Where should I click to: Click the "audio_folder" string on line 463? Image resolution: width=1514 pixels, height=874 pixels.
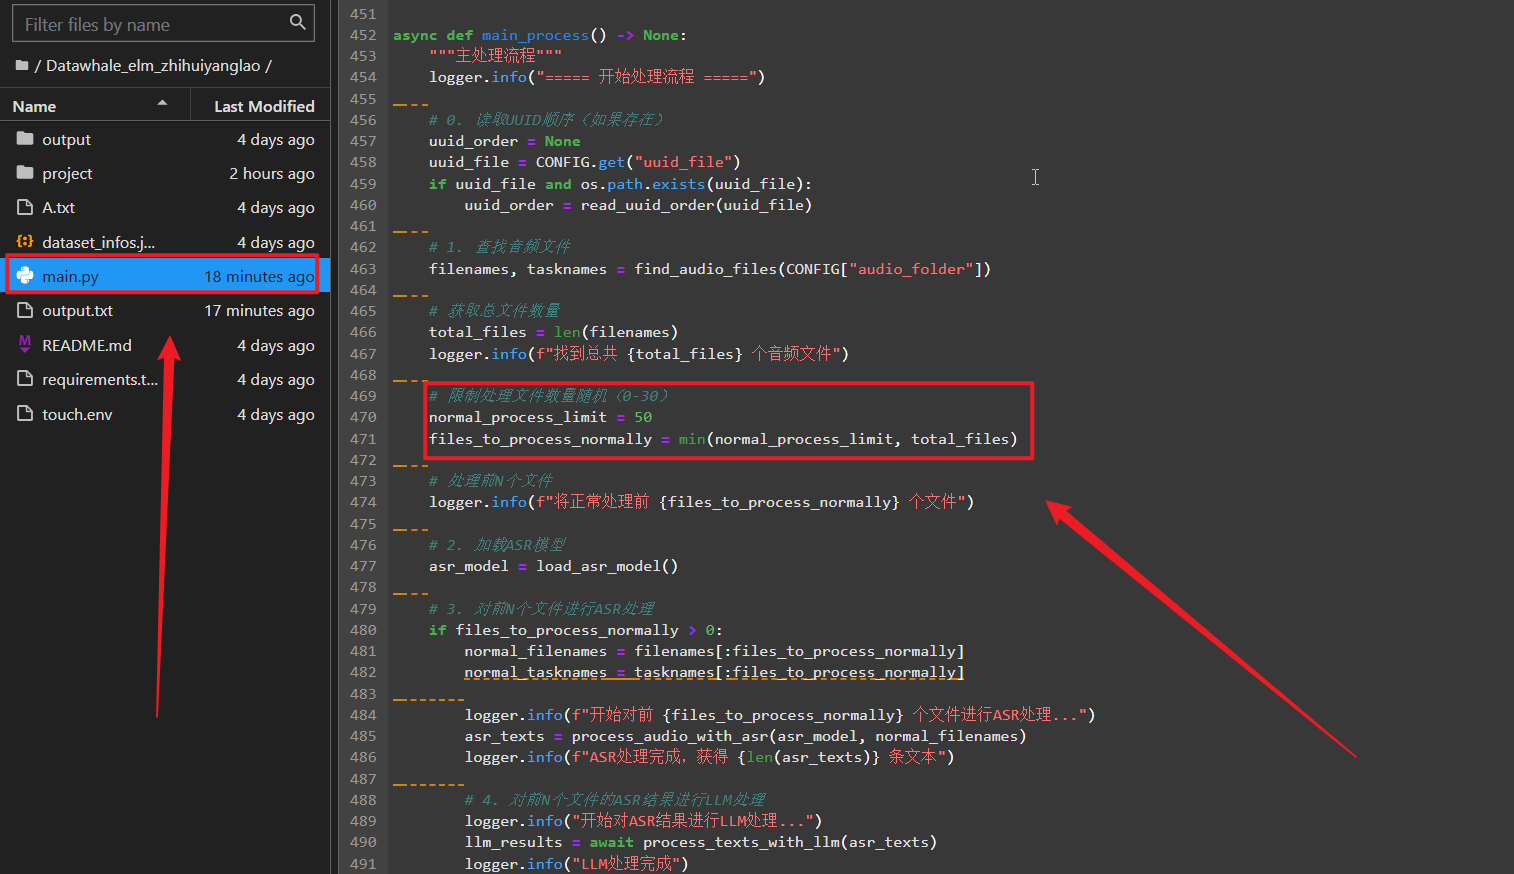pos(912,269)
